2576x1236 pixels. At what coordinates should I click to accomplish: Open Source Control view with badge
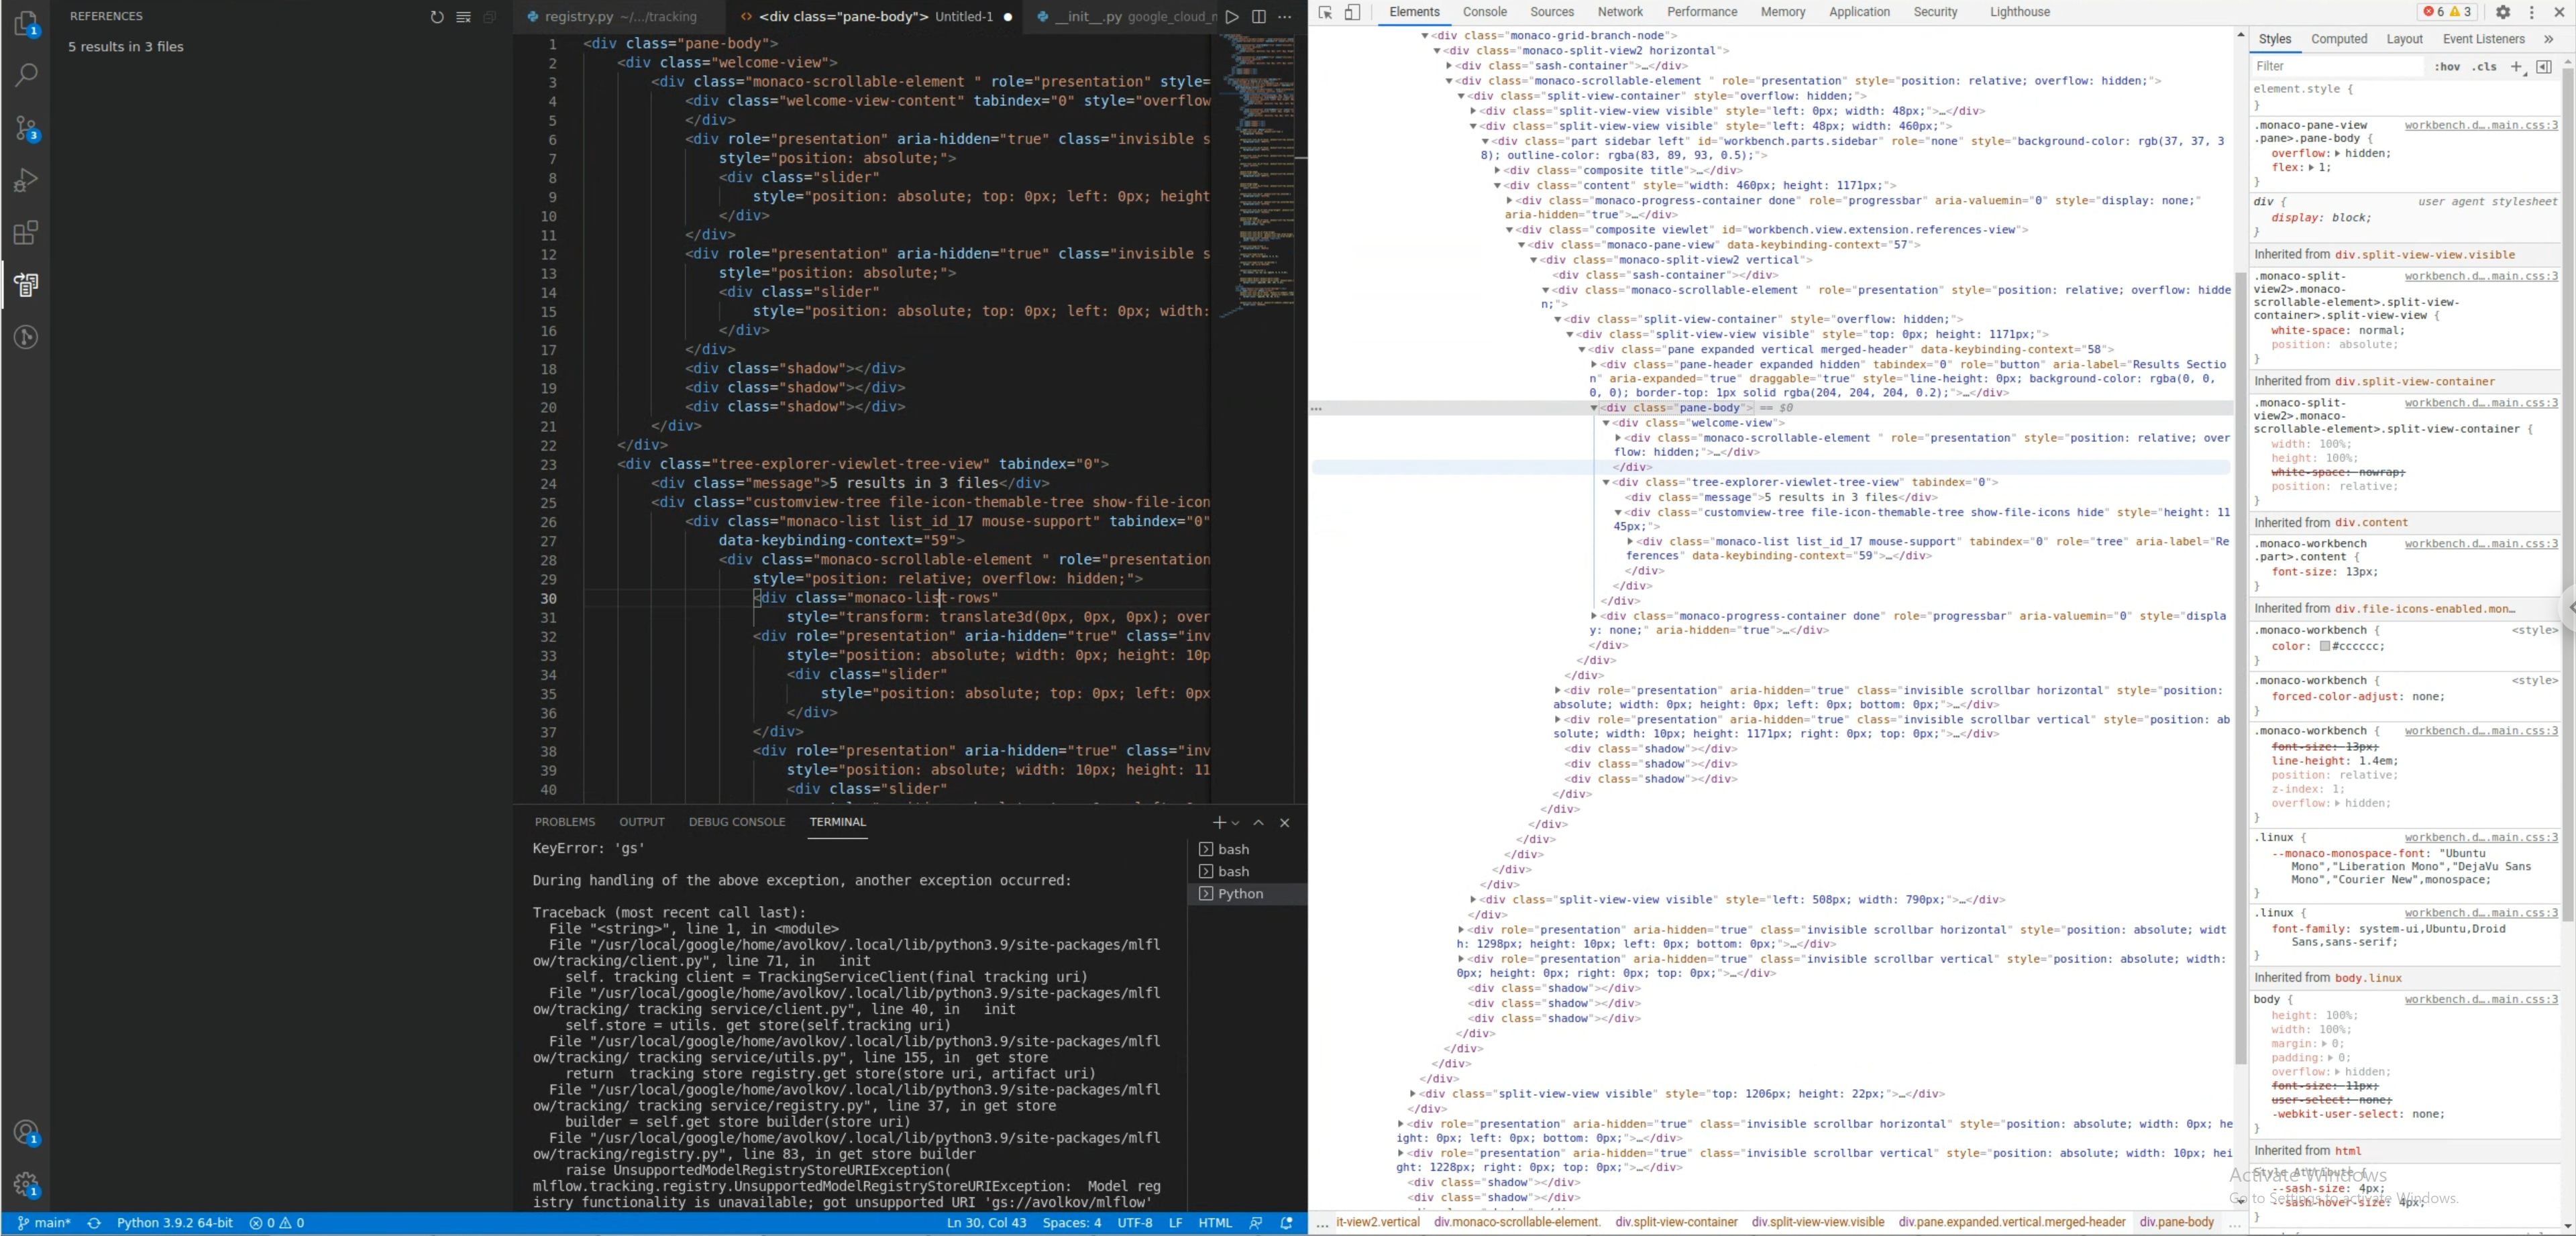(x=26, y=128)
